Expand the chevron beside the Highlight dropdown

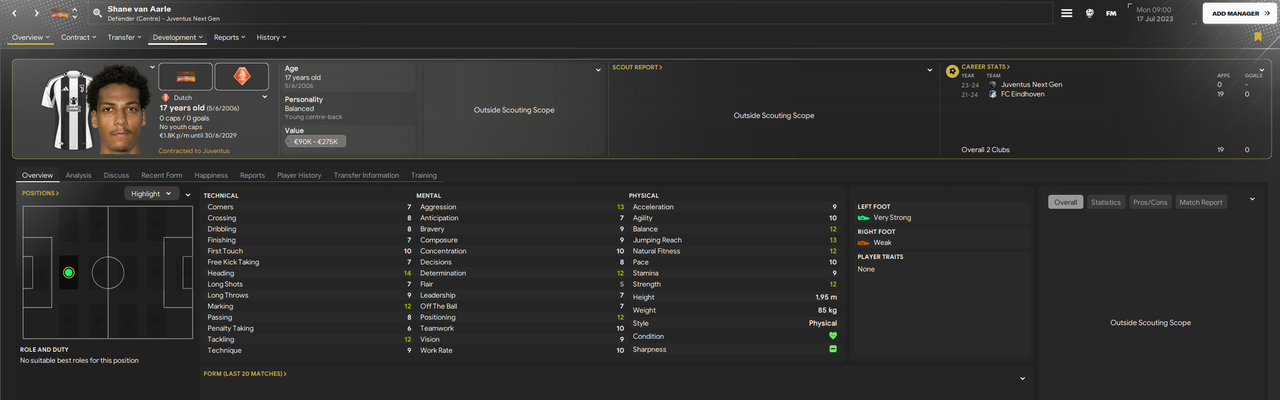pyautogui.click(x=187, y=194)
